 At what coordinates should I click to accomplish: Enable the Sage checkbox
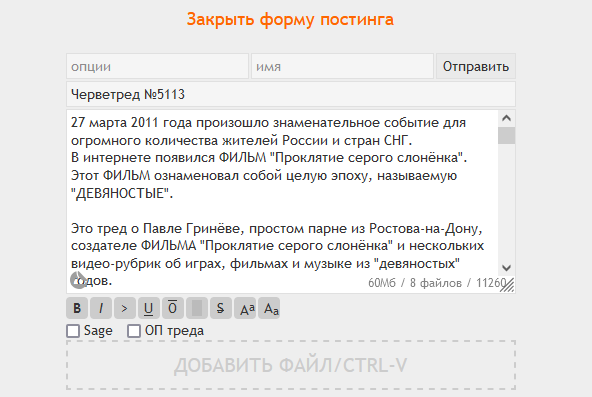(x=73, y=331)
